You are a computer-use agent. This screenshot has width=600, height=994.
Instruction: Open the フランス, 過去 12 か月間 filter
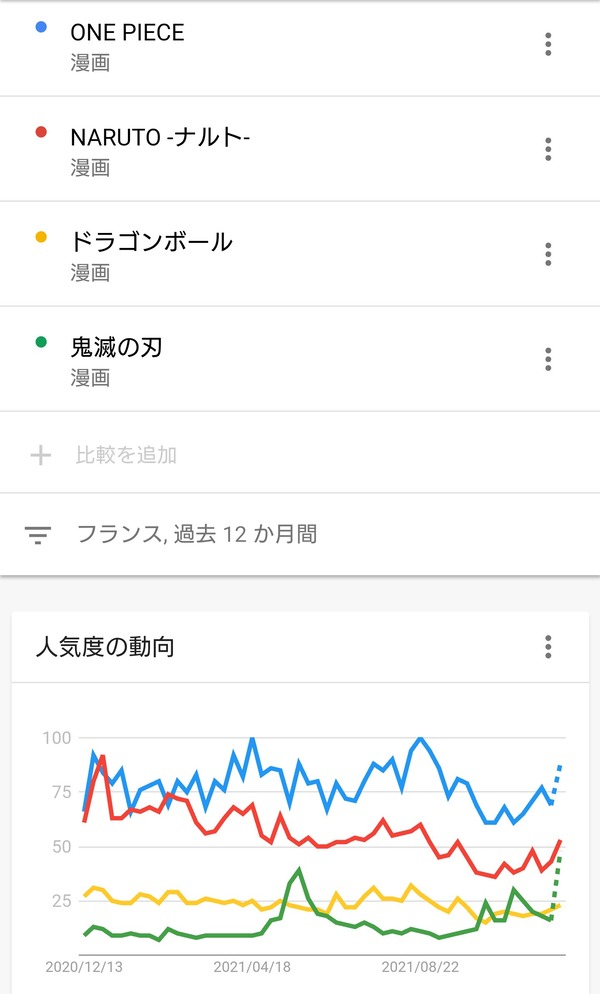[197, 534]
